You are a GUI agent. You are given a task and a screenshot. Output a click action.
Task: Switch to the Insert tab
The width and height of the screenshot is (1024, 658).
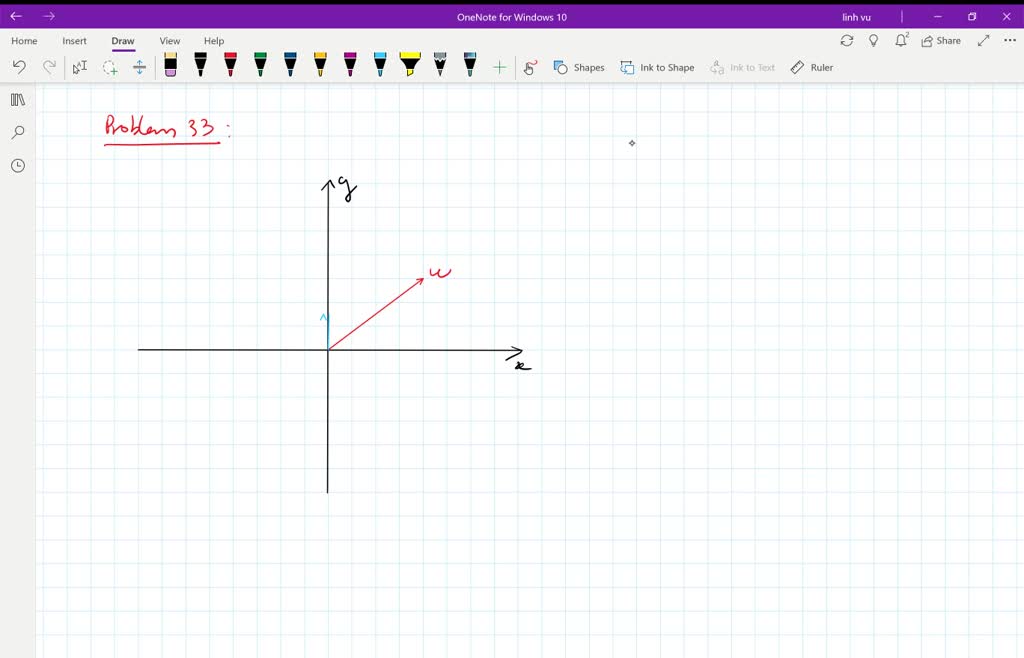click(74, 40)
